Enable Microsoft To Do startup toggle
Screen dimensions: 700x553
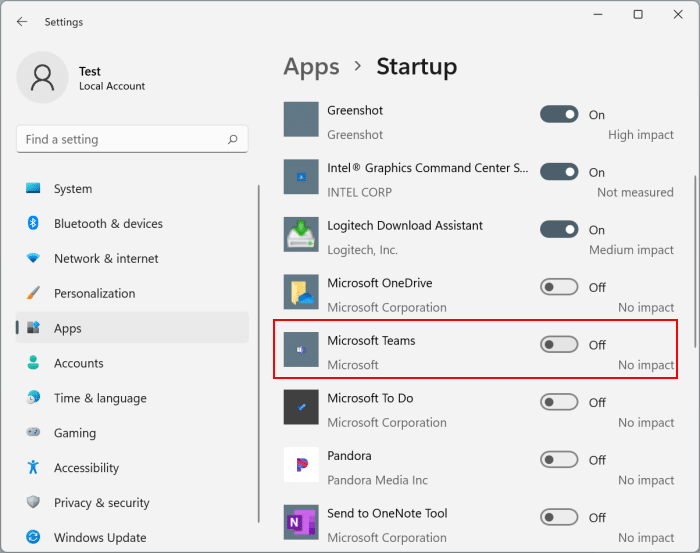tap(559, 402)
